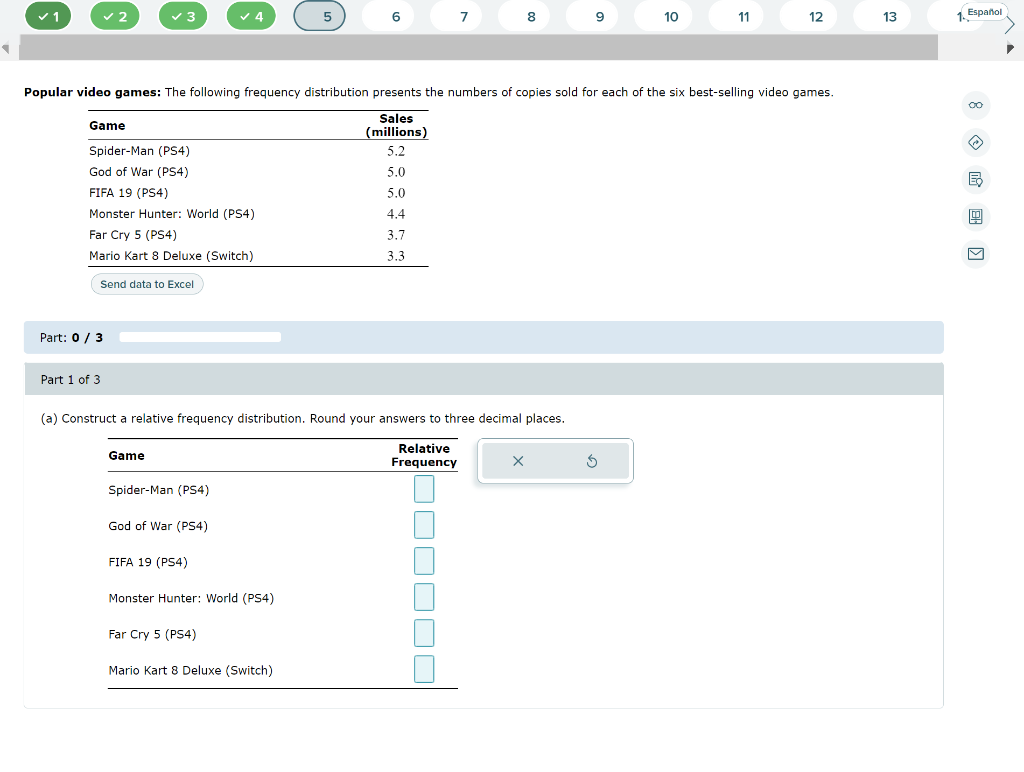The width and height of the screenshot is (1024, 772).
Task: Click the Spider-Man relative frequency input box
Action: [x=424, y=489]
